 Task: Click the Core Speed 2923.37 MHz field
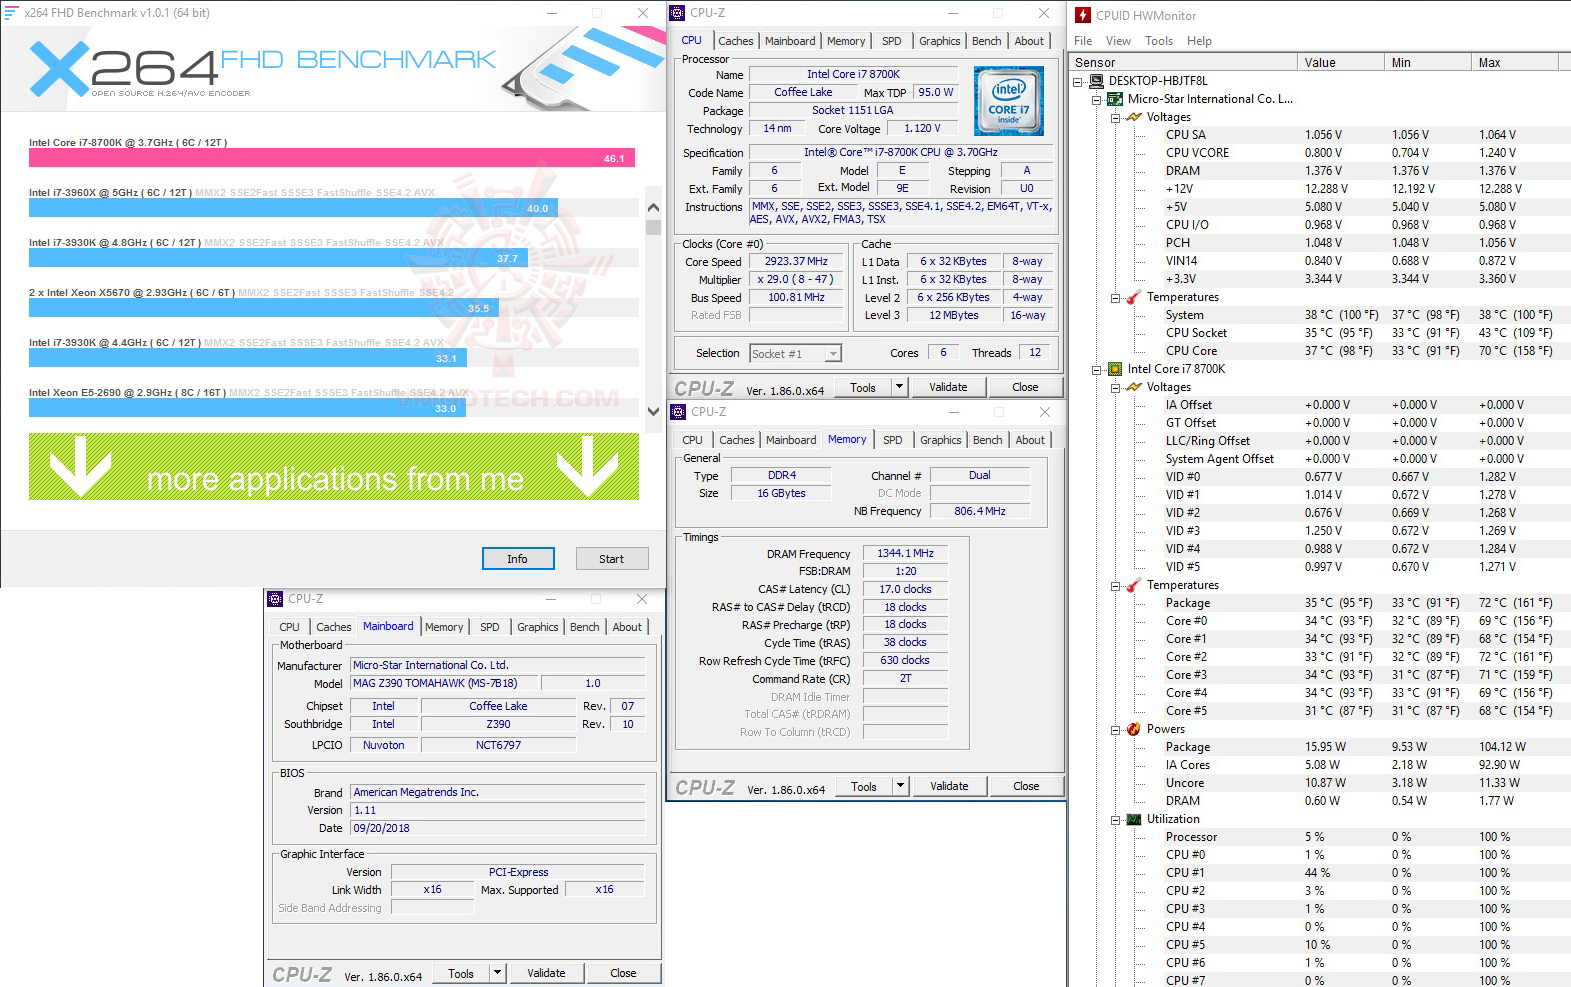click(796, 261)
